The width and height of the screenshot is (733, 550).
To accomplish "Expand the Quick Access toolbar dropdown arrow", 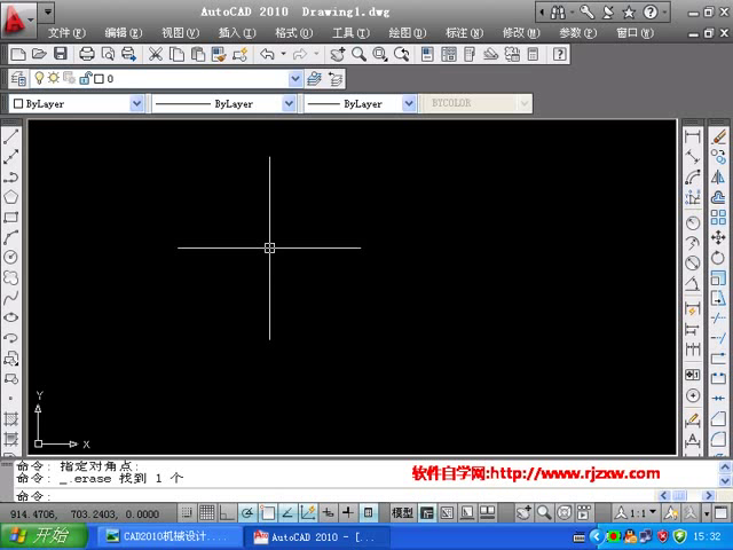I will click(x=48, y=12).
